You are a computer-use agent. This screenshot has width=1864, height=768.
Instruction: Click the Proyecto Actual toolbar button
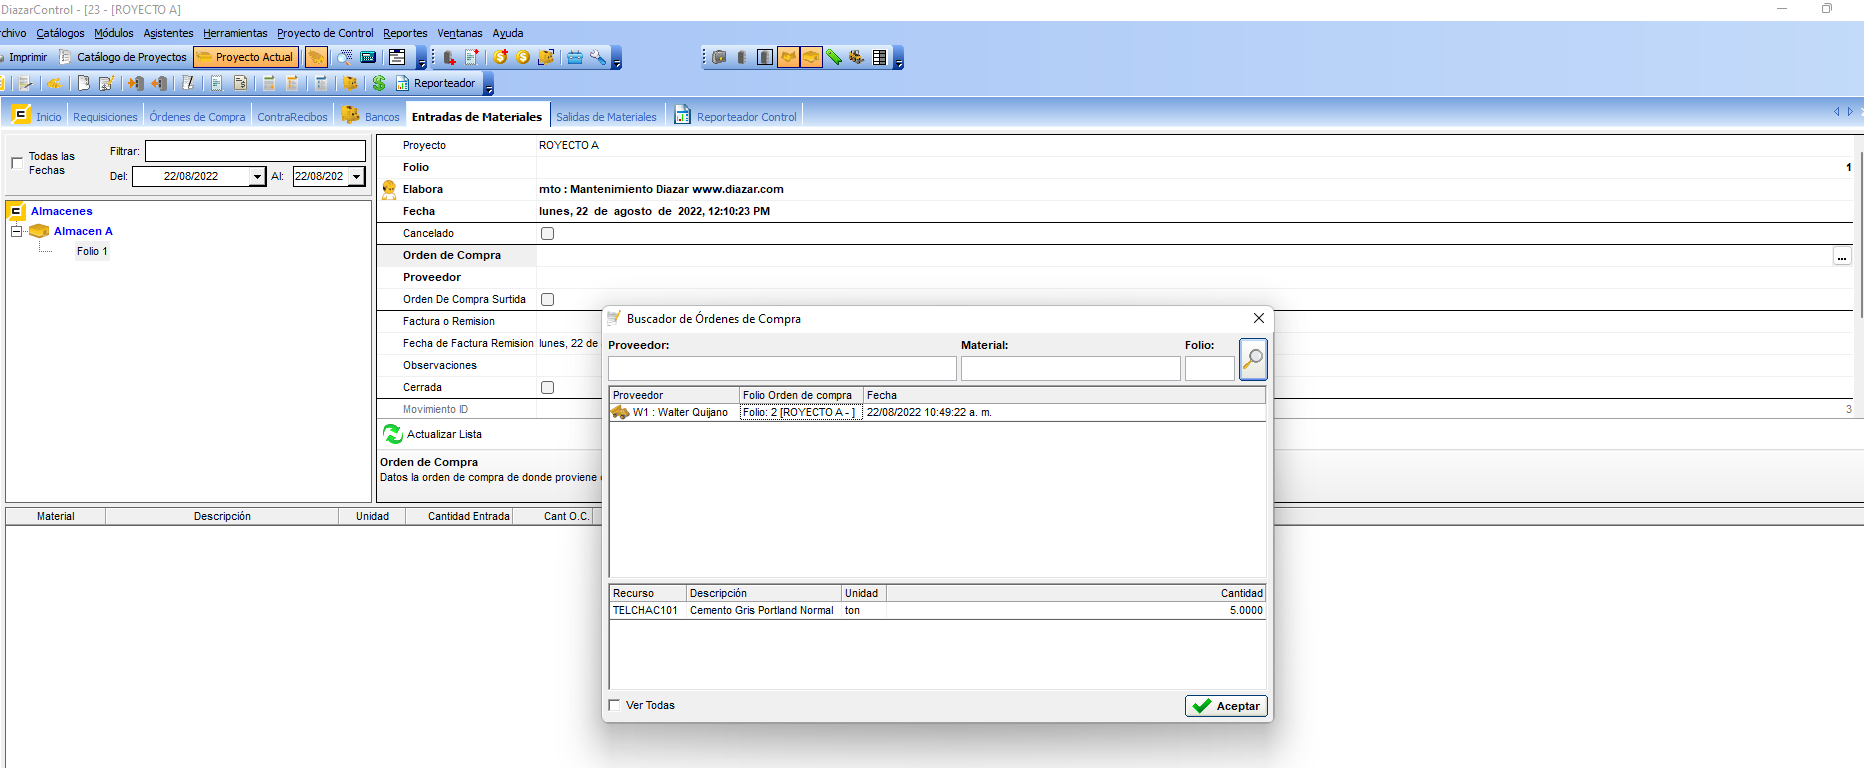pyautogui.click(x=246, y=57)
